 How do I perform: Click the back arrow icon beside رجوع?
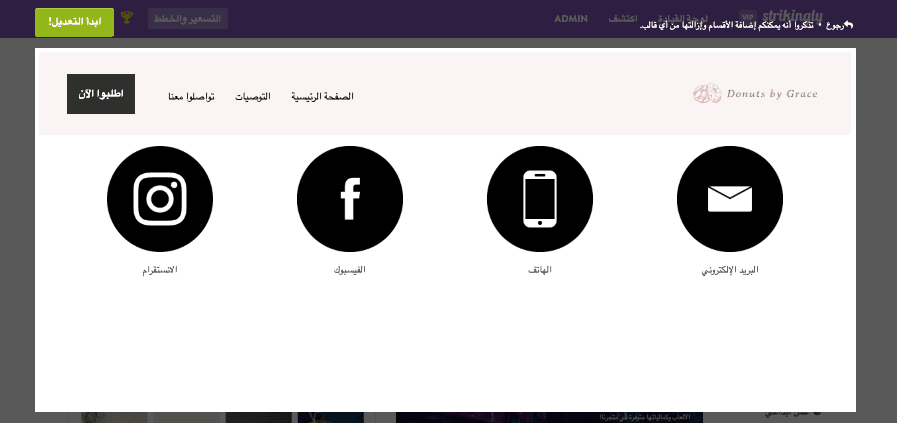click(x=848, y=25)
